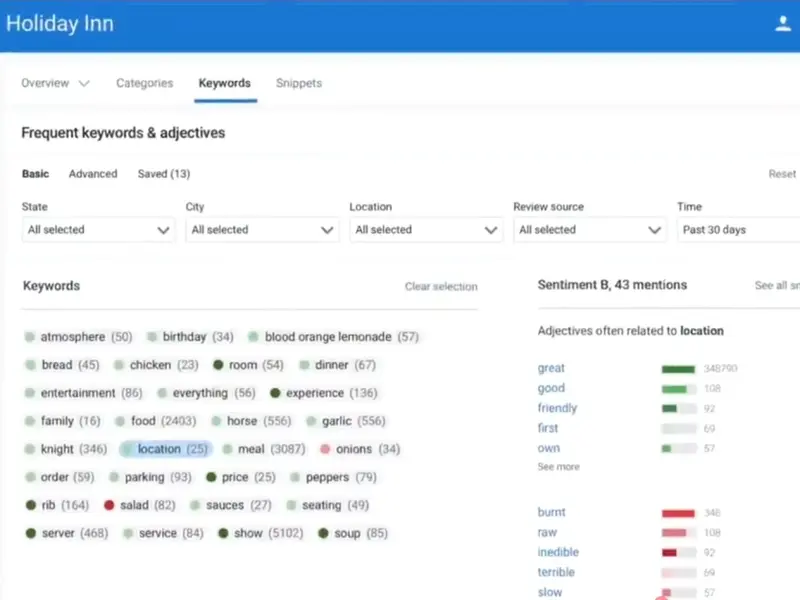Toggle the selected location keyword chip
The height and width of the screenshot is (600, 800).
click(166, 450)
